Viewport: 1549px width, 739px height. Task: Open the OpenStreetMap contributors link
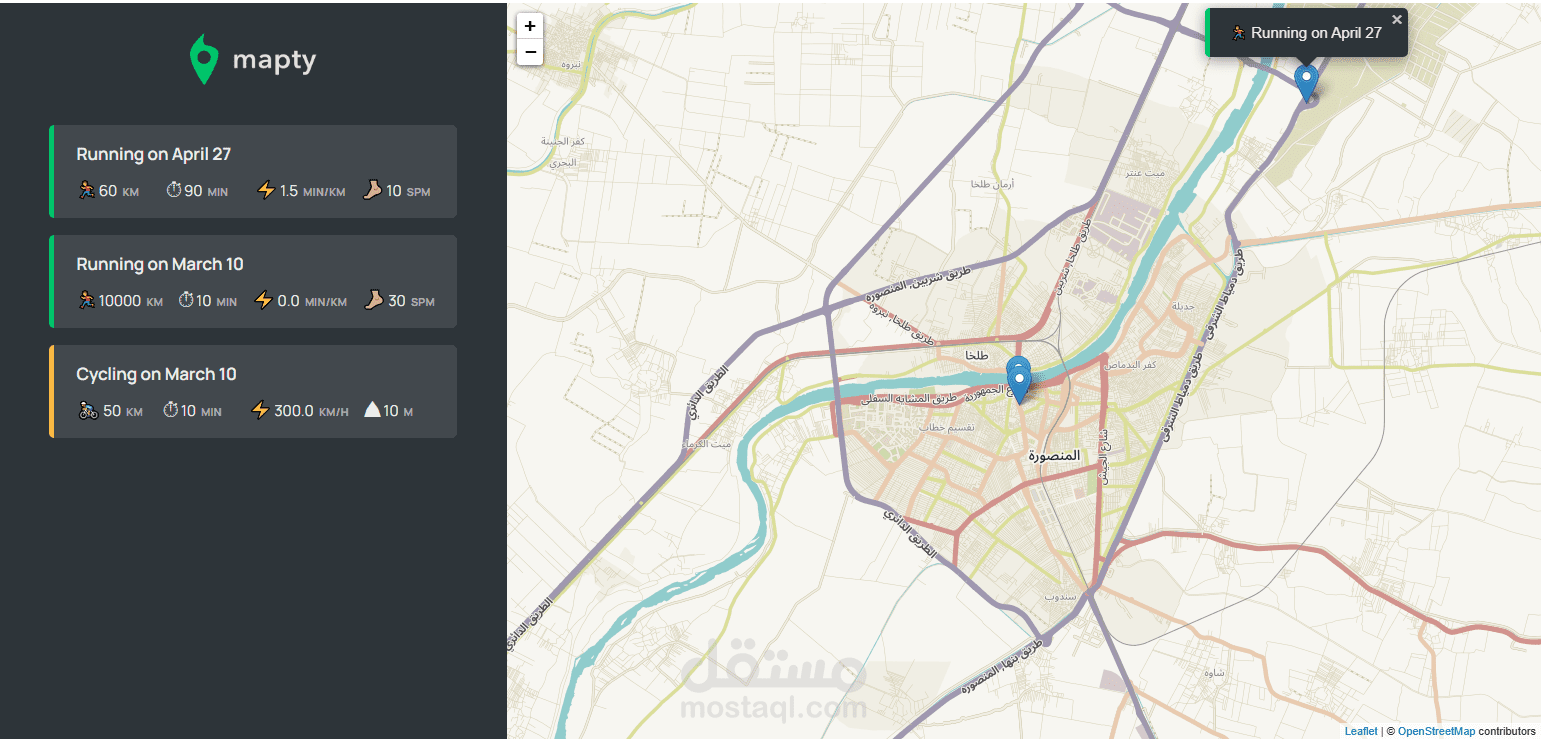tap(1436, 731)
